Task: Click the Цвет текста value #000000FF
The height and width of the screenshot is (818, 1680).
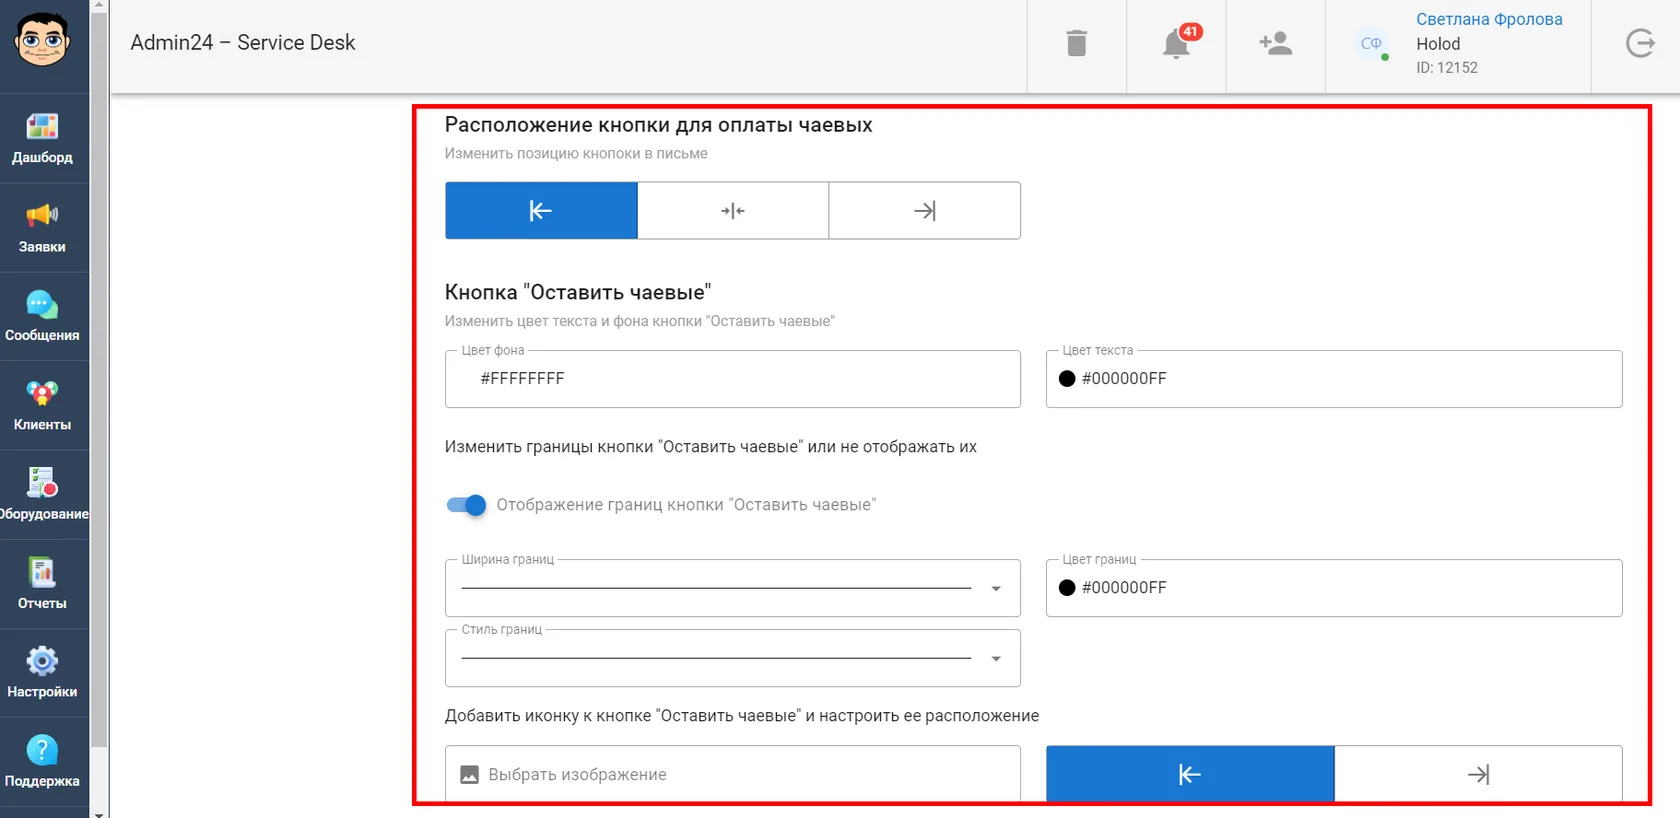Action: [x=1124, y=379]
